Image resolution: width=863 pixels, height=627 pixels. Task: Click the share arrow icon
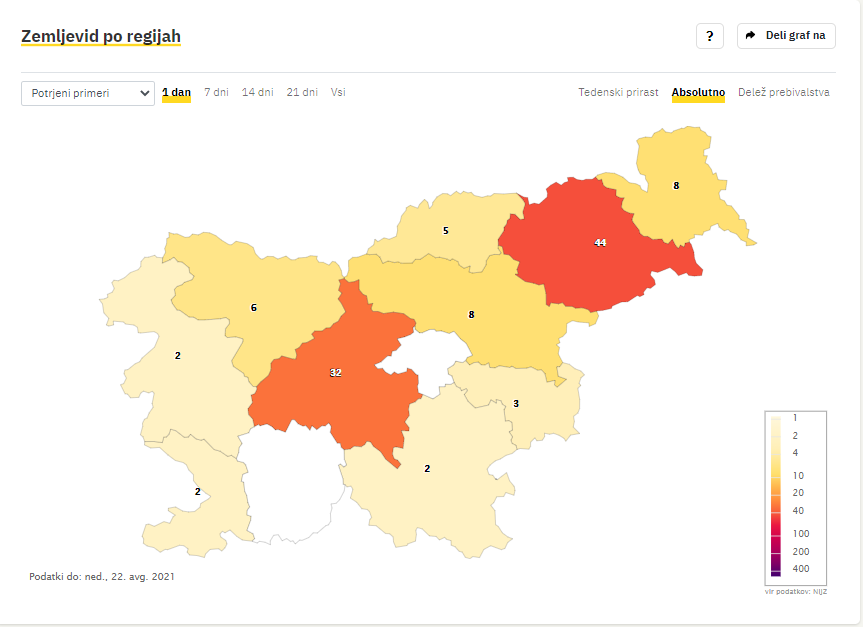tap(750, 35)
